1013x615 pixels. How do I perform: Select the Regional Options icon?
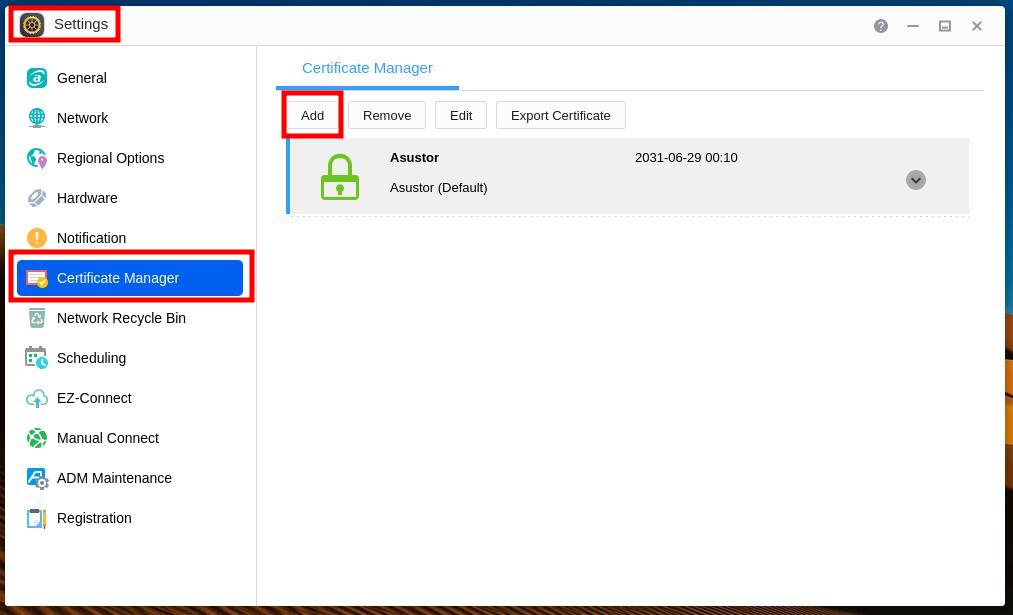[x=37, y=158]
